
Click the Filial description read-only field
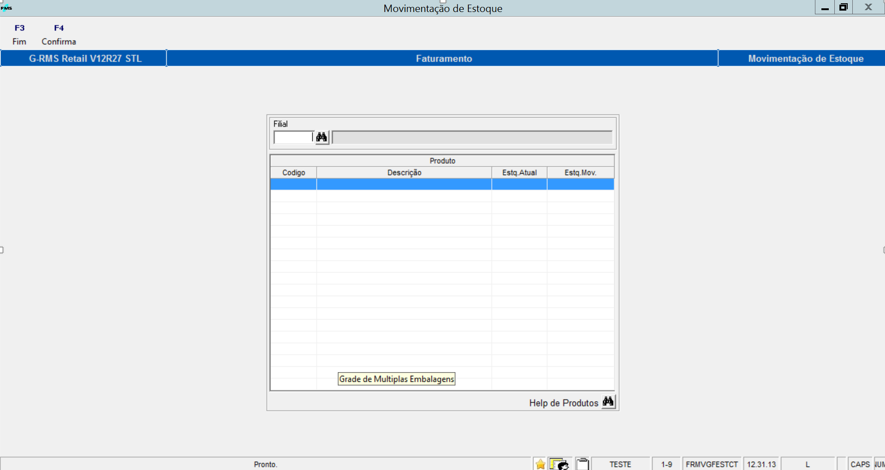pos(472,137)
